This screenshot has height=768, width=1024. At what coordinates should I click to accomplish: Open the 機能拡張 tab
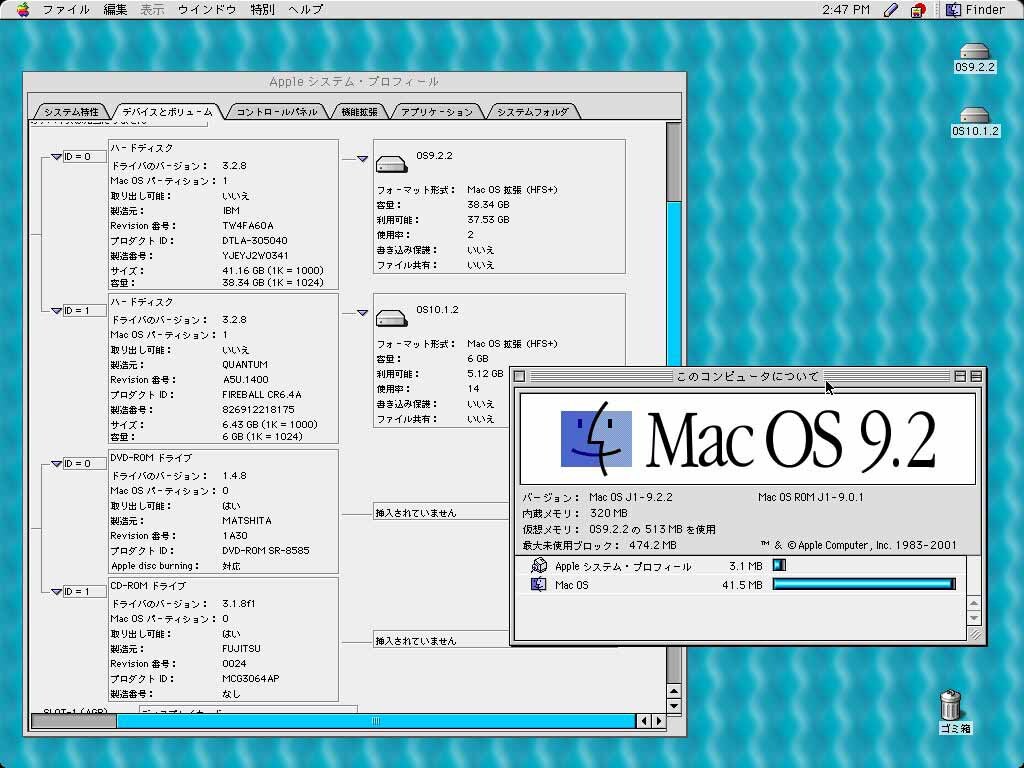(x=360, y=112)
